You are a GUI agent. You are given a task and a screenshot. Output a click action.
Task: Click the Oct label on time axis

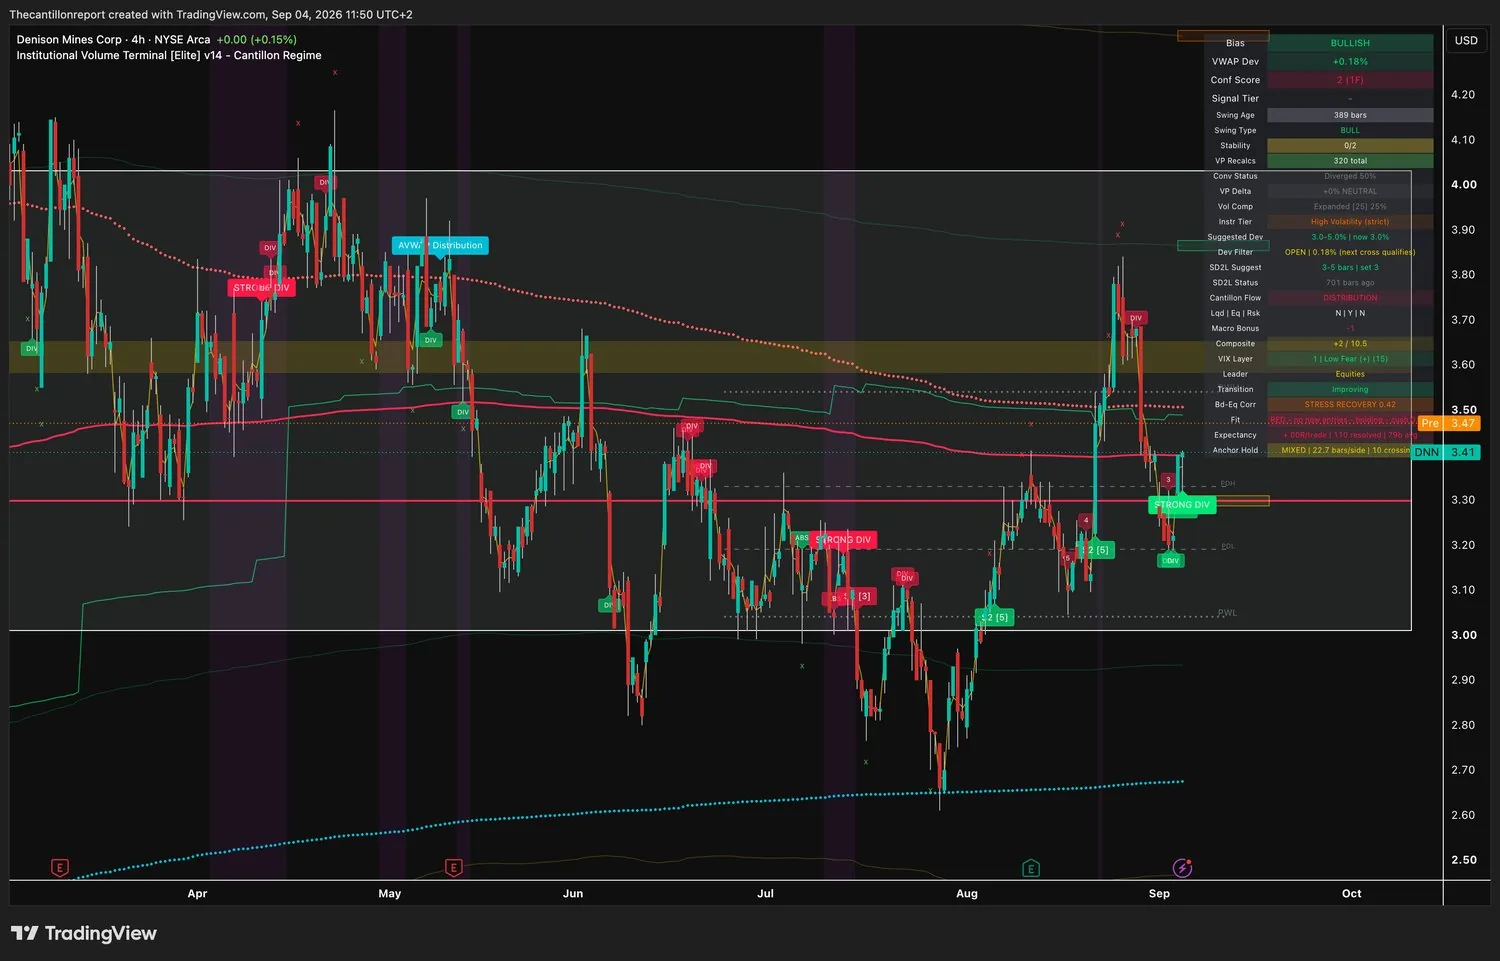tap(1352, 894)
